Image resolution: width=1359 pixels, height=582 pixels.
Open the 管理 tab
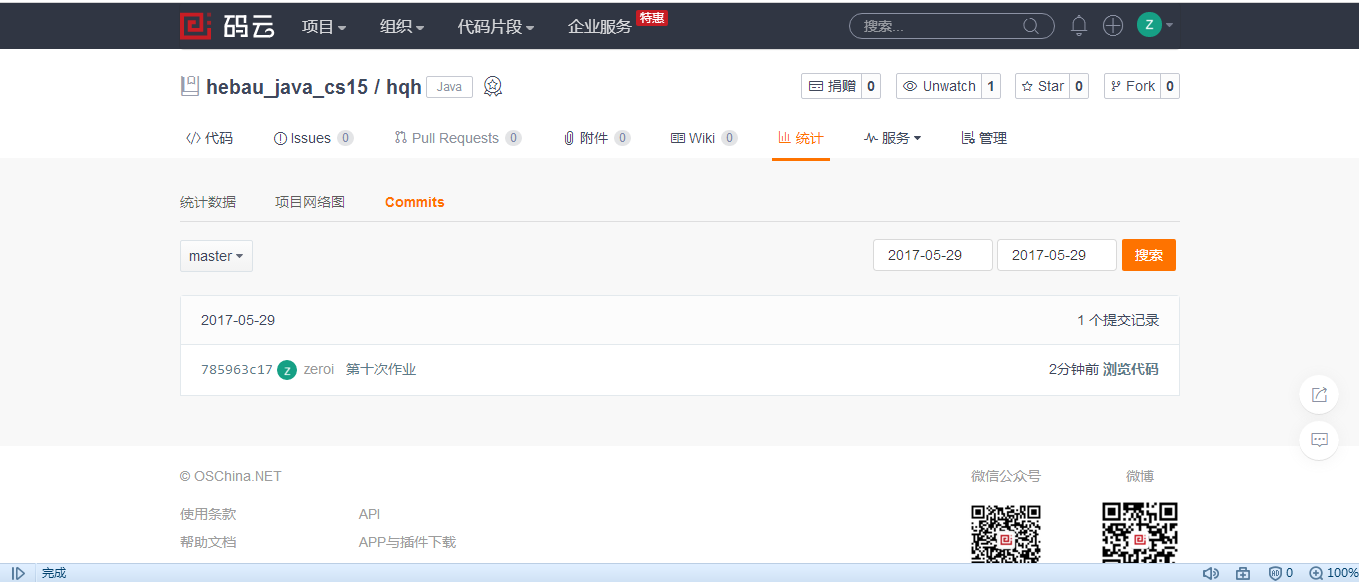pyautogui.click(x=984, y=138)
